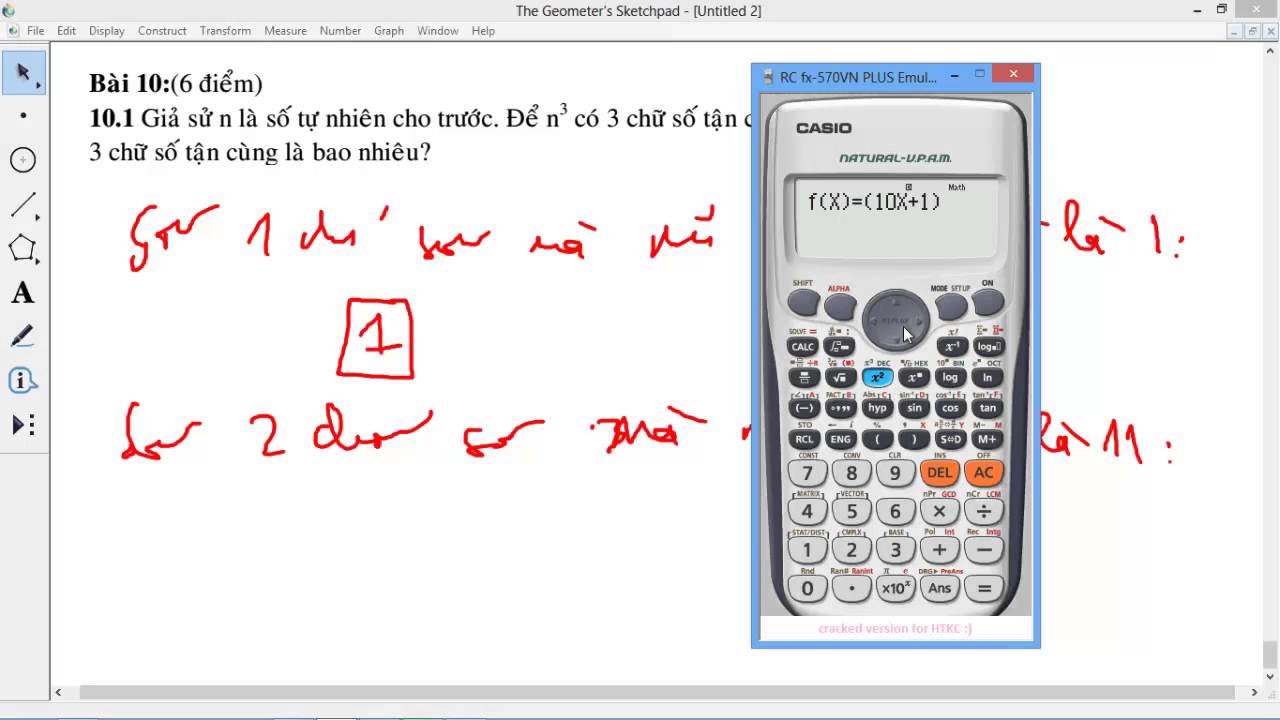
Task: Click the vertical scrollbar thumb of the sketch
Action: click(1270, 654)
